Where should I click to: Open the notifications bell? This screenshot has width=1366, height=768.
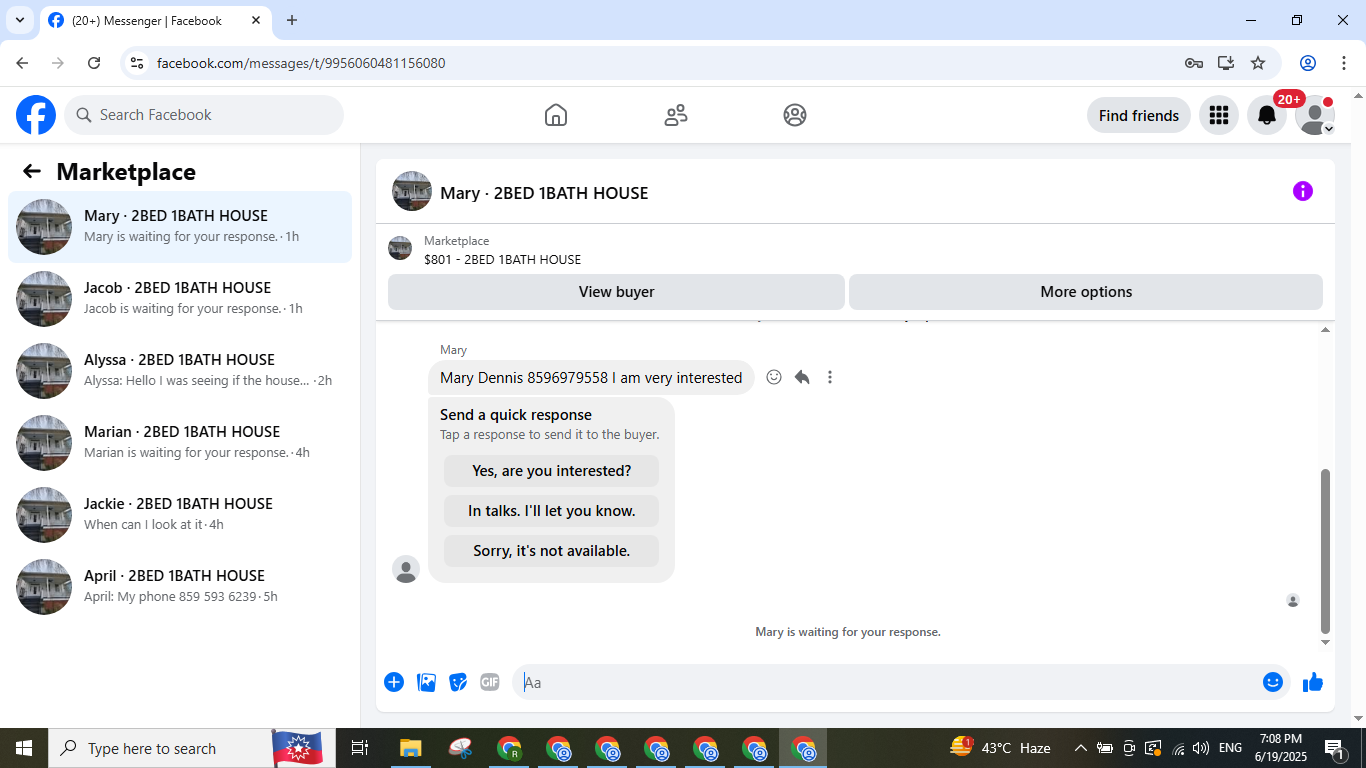point(1267,115)
